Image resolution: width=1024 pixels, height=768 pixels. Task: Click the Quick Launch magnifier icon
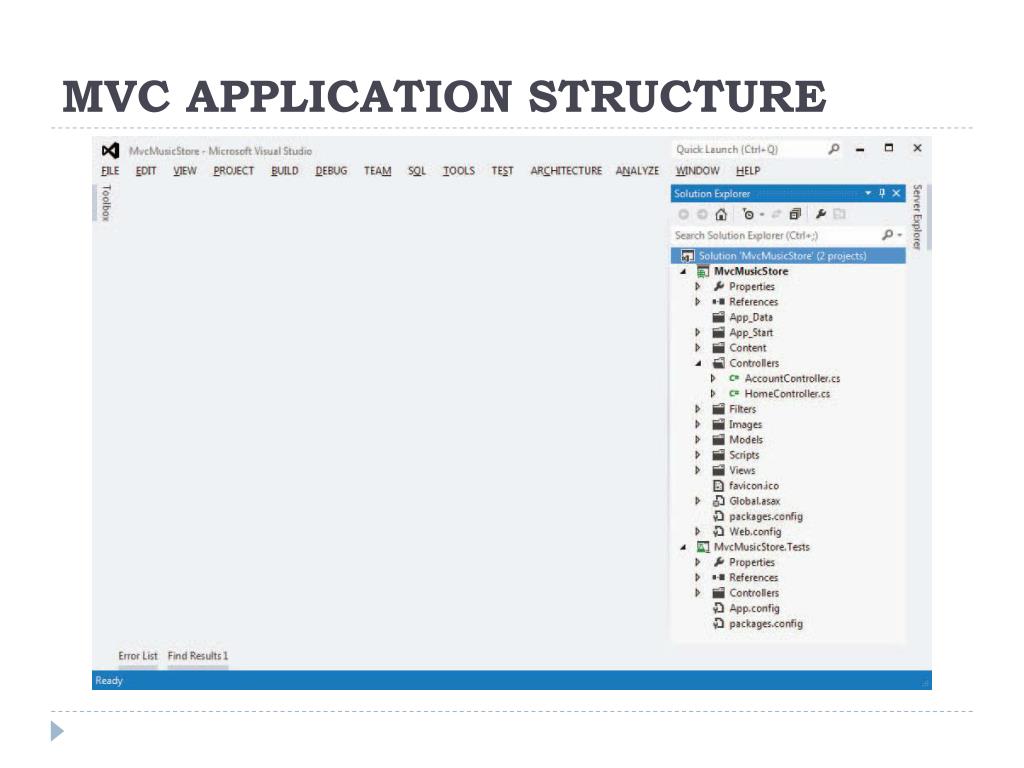tap(834, 149)
